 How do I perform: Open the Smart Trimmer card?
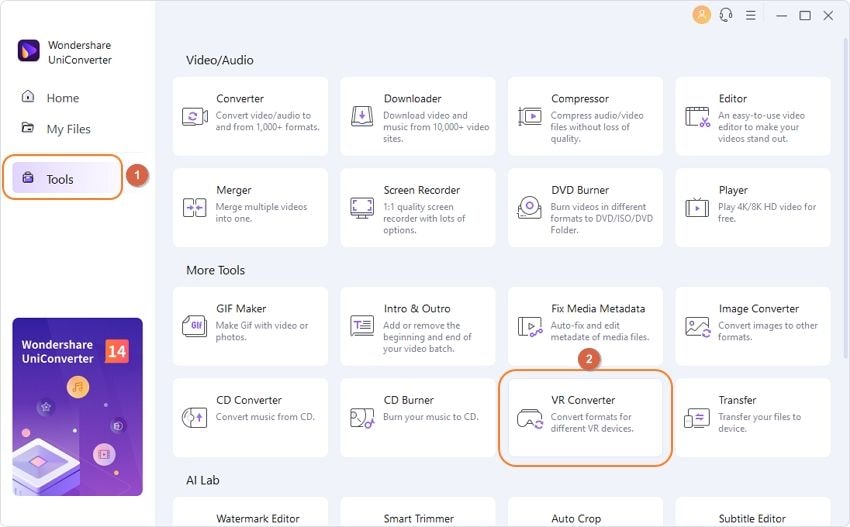click(418, 512)
